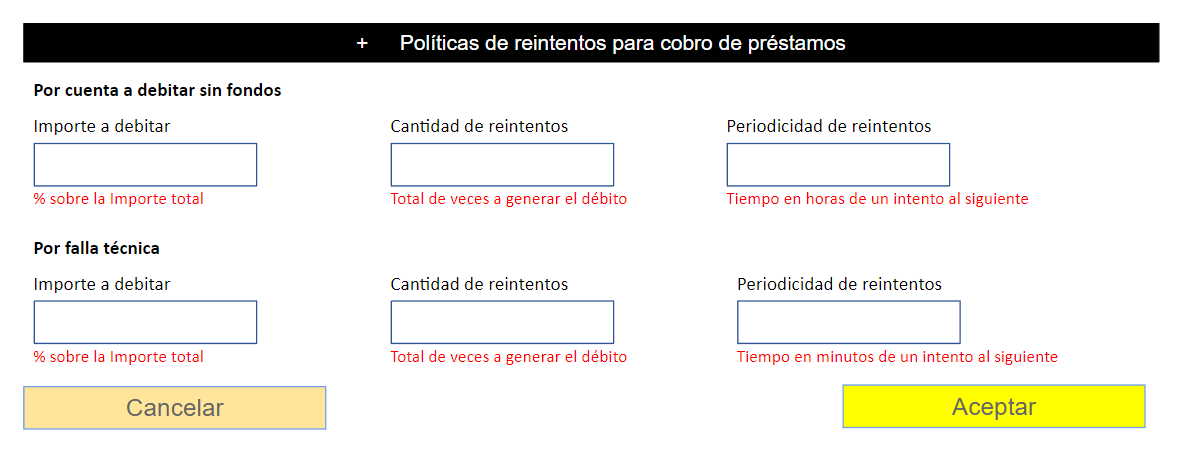Click Cantidad de reintentos field under sin fondos
The width and height of the screenshot is (1178, 464).
[502, 165]
